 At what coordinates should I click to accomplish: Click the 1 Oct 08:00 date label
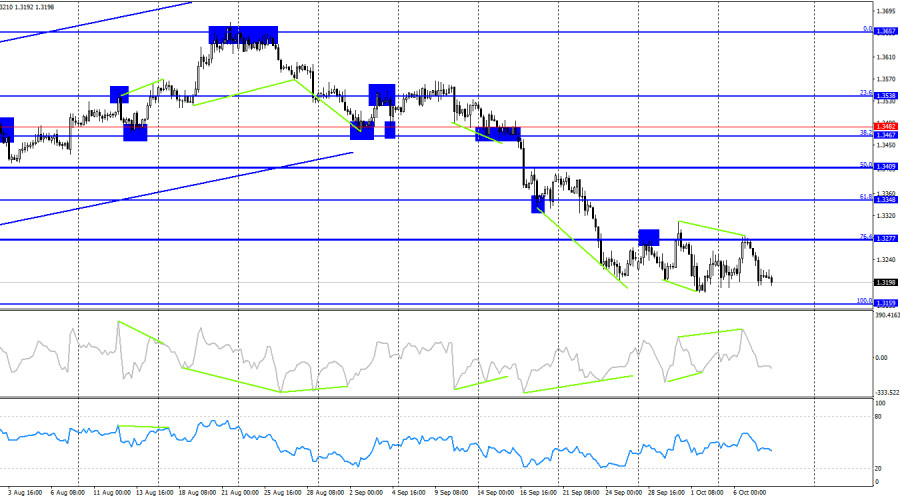pyautogui.click(x=707, y=493)
